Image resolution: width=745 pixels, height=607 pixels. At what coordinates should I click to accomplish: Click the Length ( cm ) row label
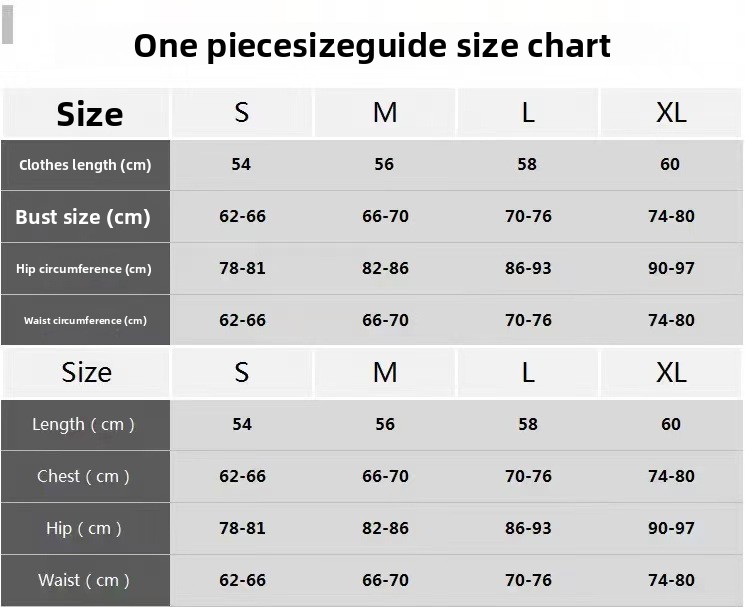(83, 424)
